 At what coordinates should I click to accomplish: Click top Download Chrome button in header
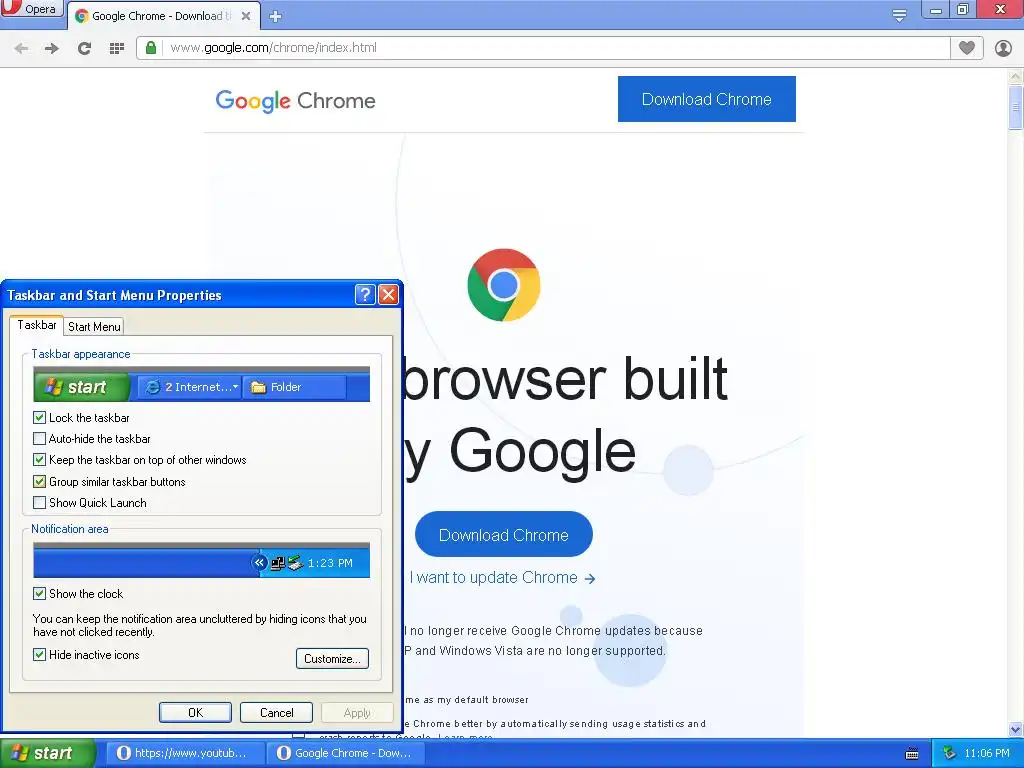[x=707, y=99]
